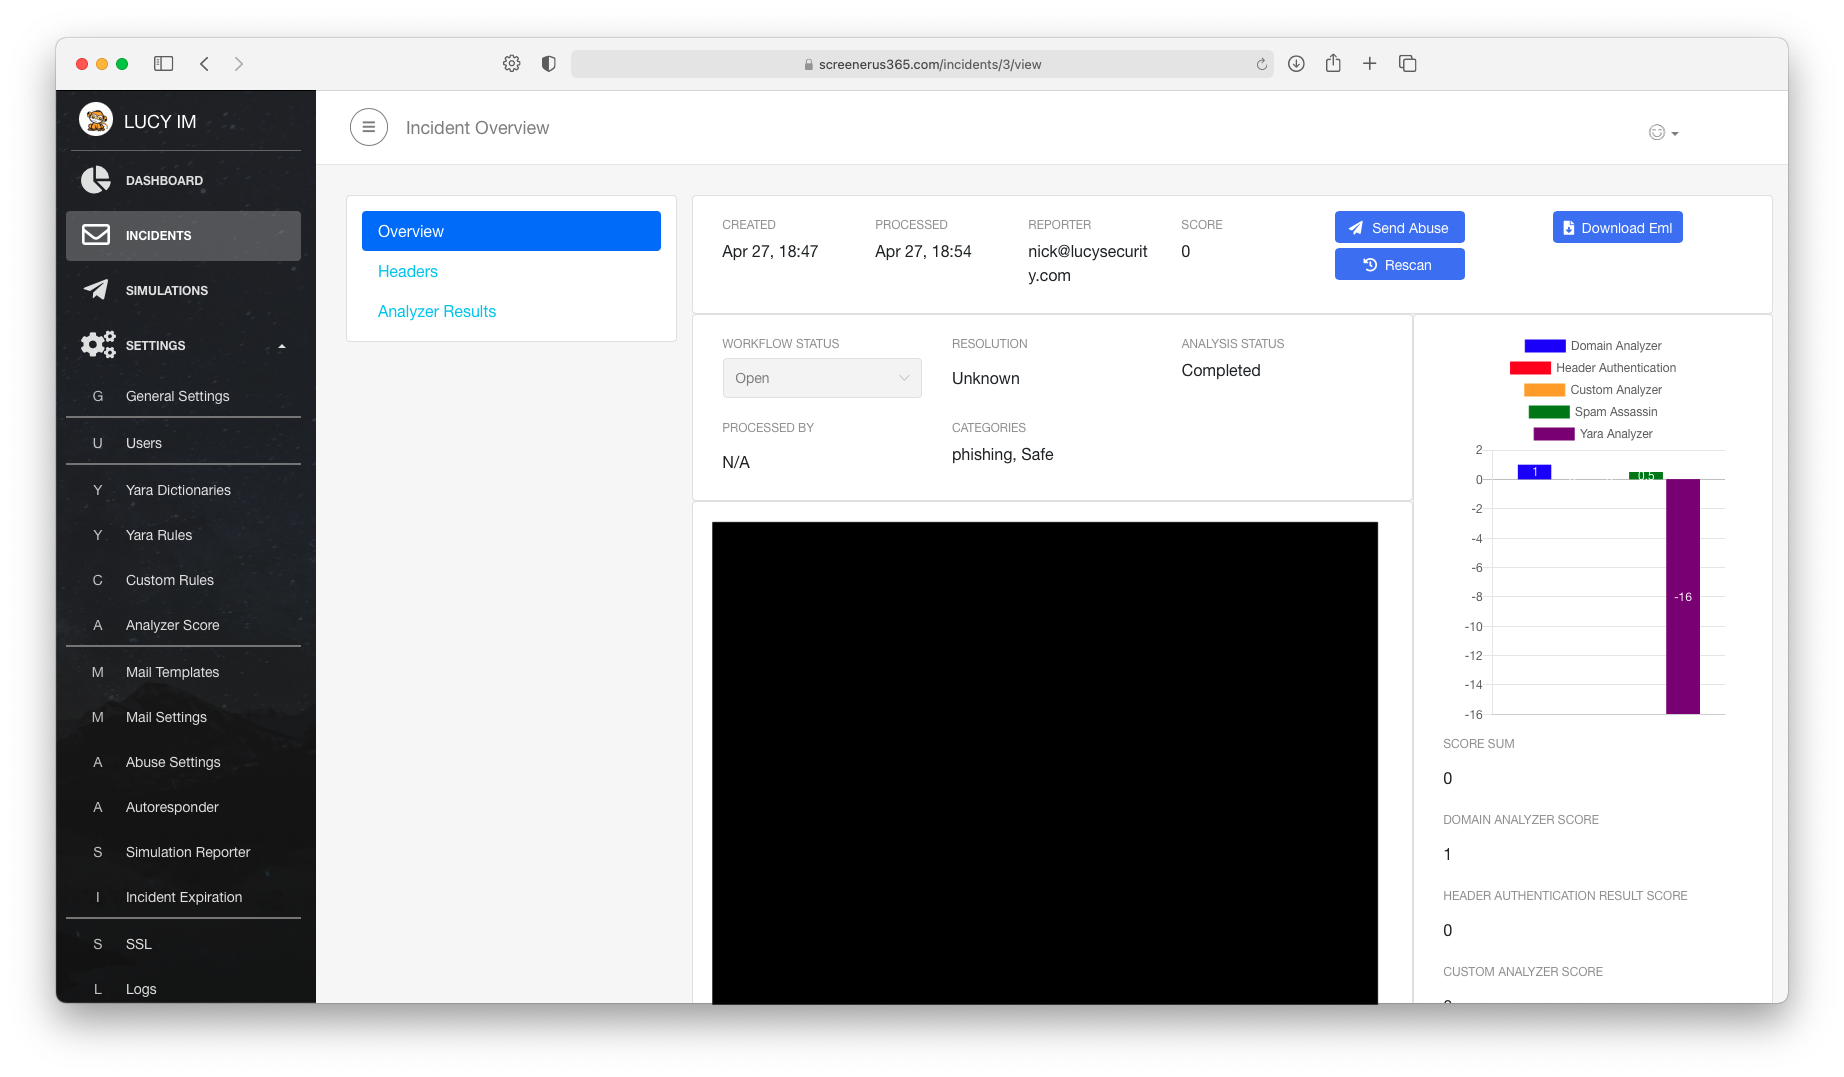Click the LUCY IM logo avatar
1844x1077 pixels.
pyautogui.click(x=96, y=120)
